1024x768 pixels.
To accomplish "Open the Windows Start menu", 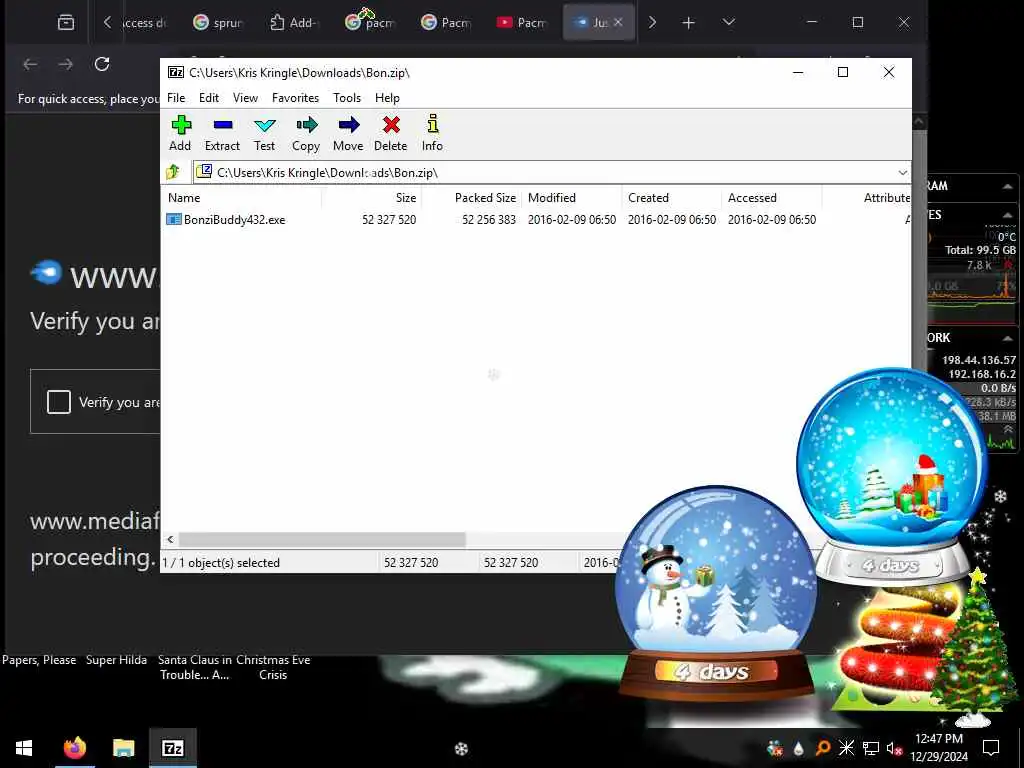I will tap(24, 748).
